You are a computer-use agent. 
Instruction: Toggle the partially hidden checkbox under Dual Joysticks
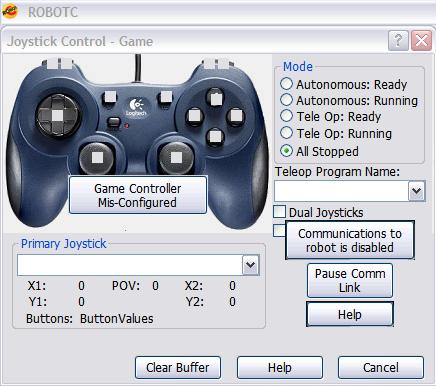click(x=279, y=230)
